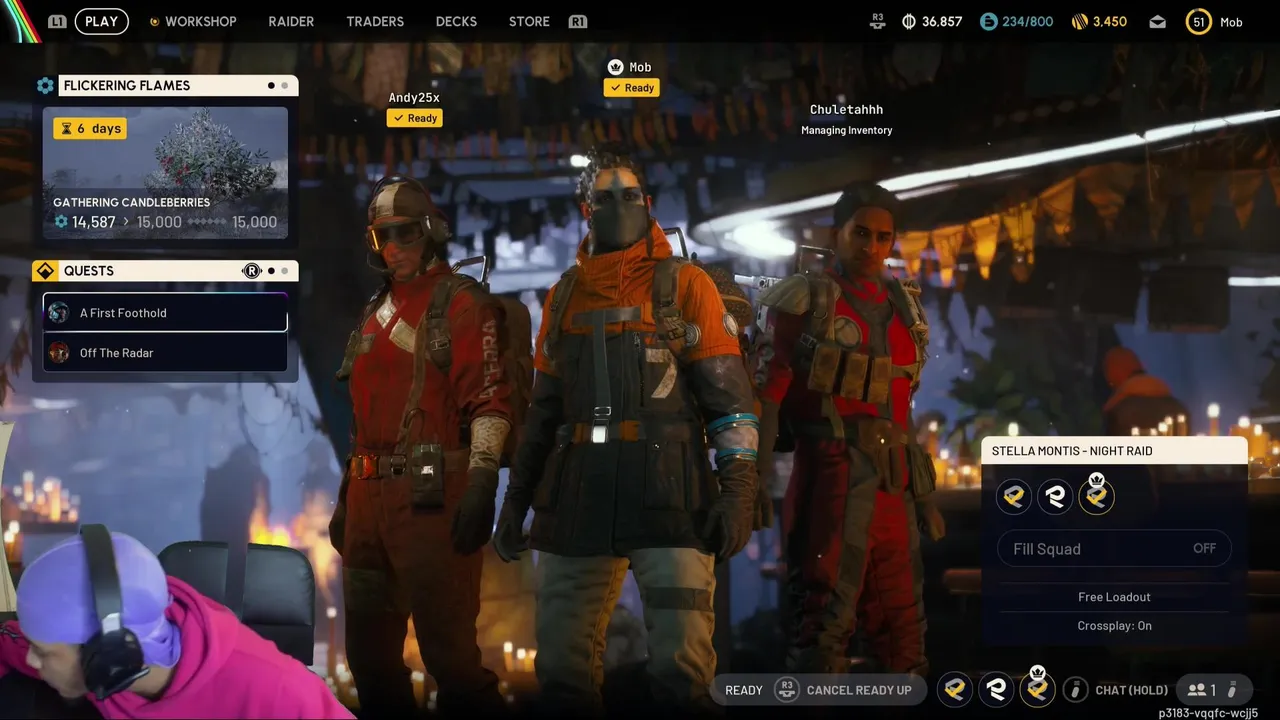Click the Ready checkmark badge under Mob

(x=632, y=88)
